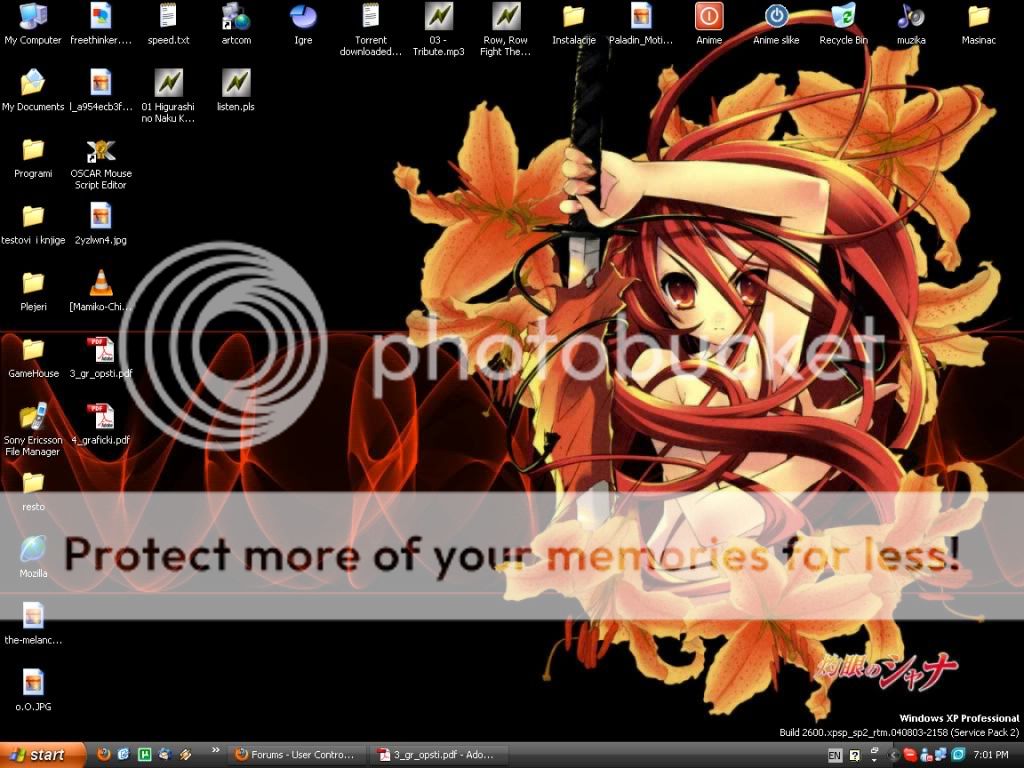Click the 7:01 PM system clock
Screen dimensions: 1024x768
(992, 755)
